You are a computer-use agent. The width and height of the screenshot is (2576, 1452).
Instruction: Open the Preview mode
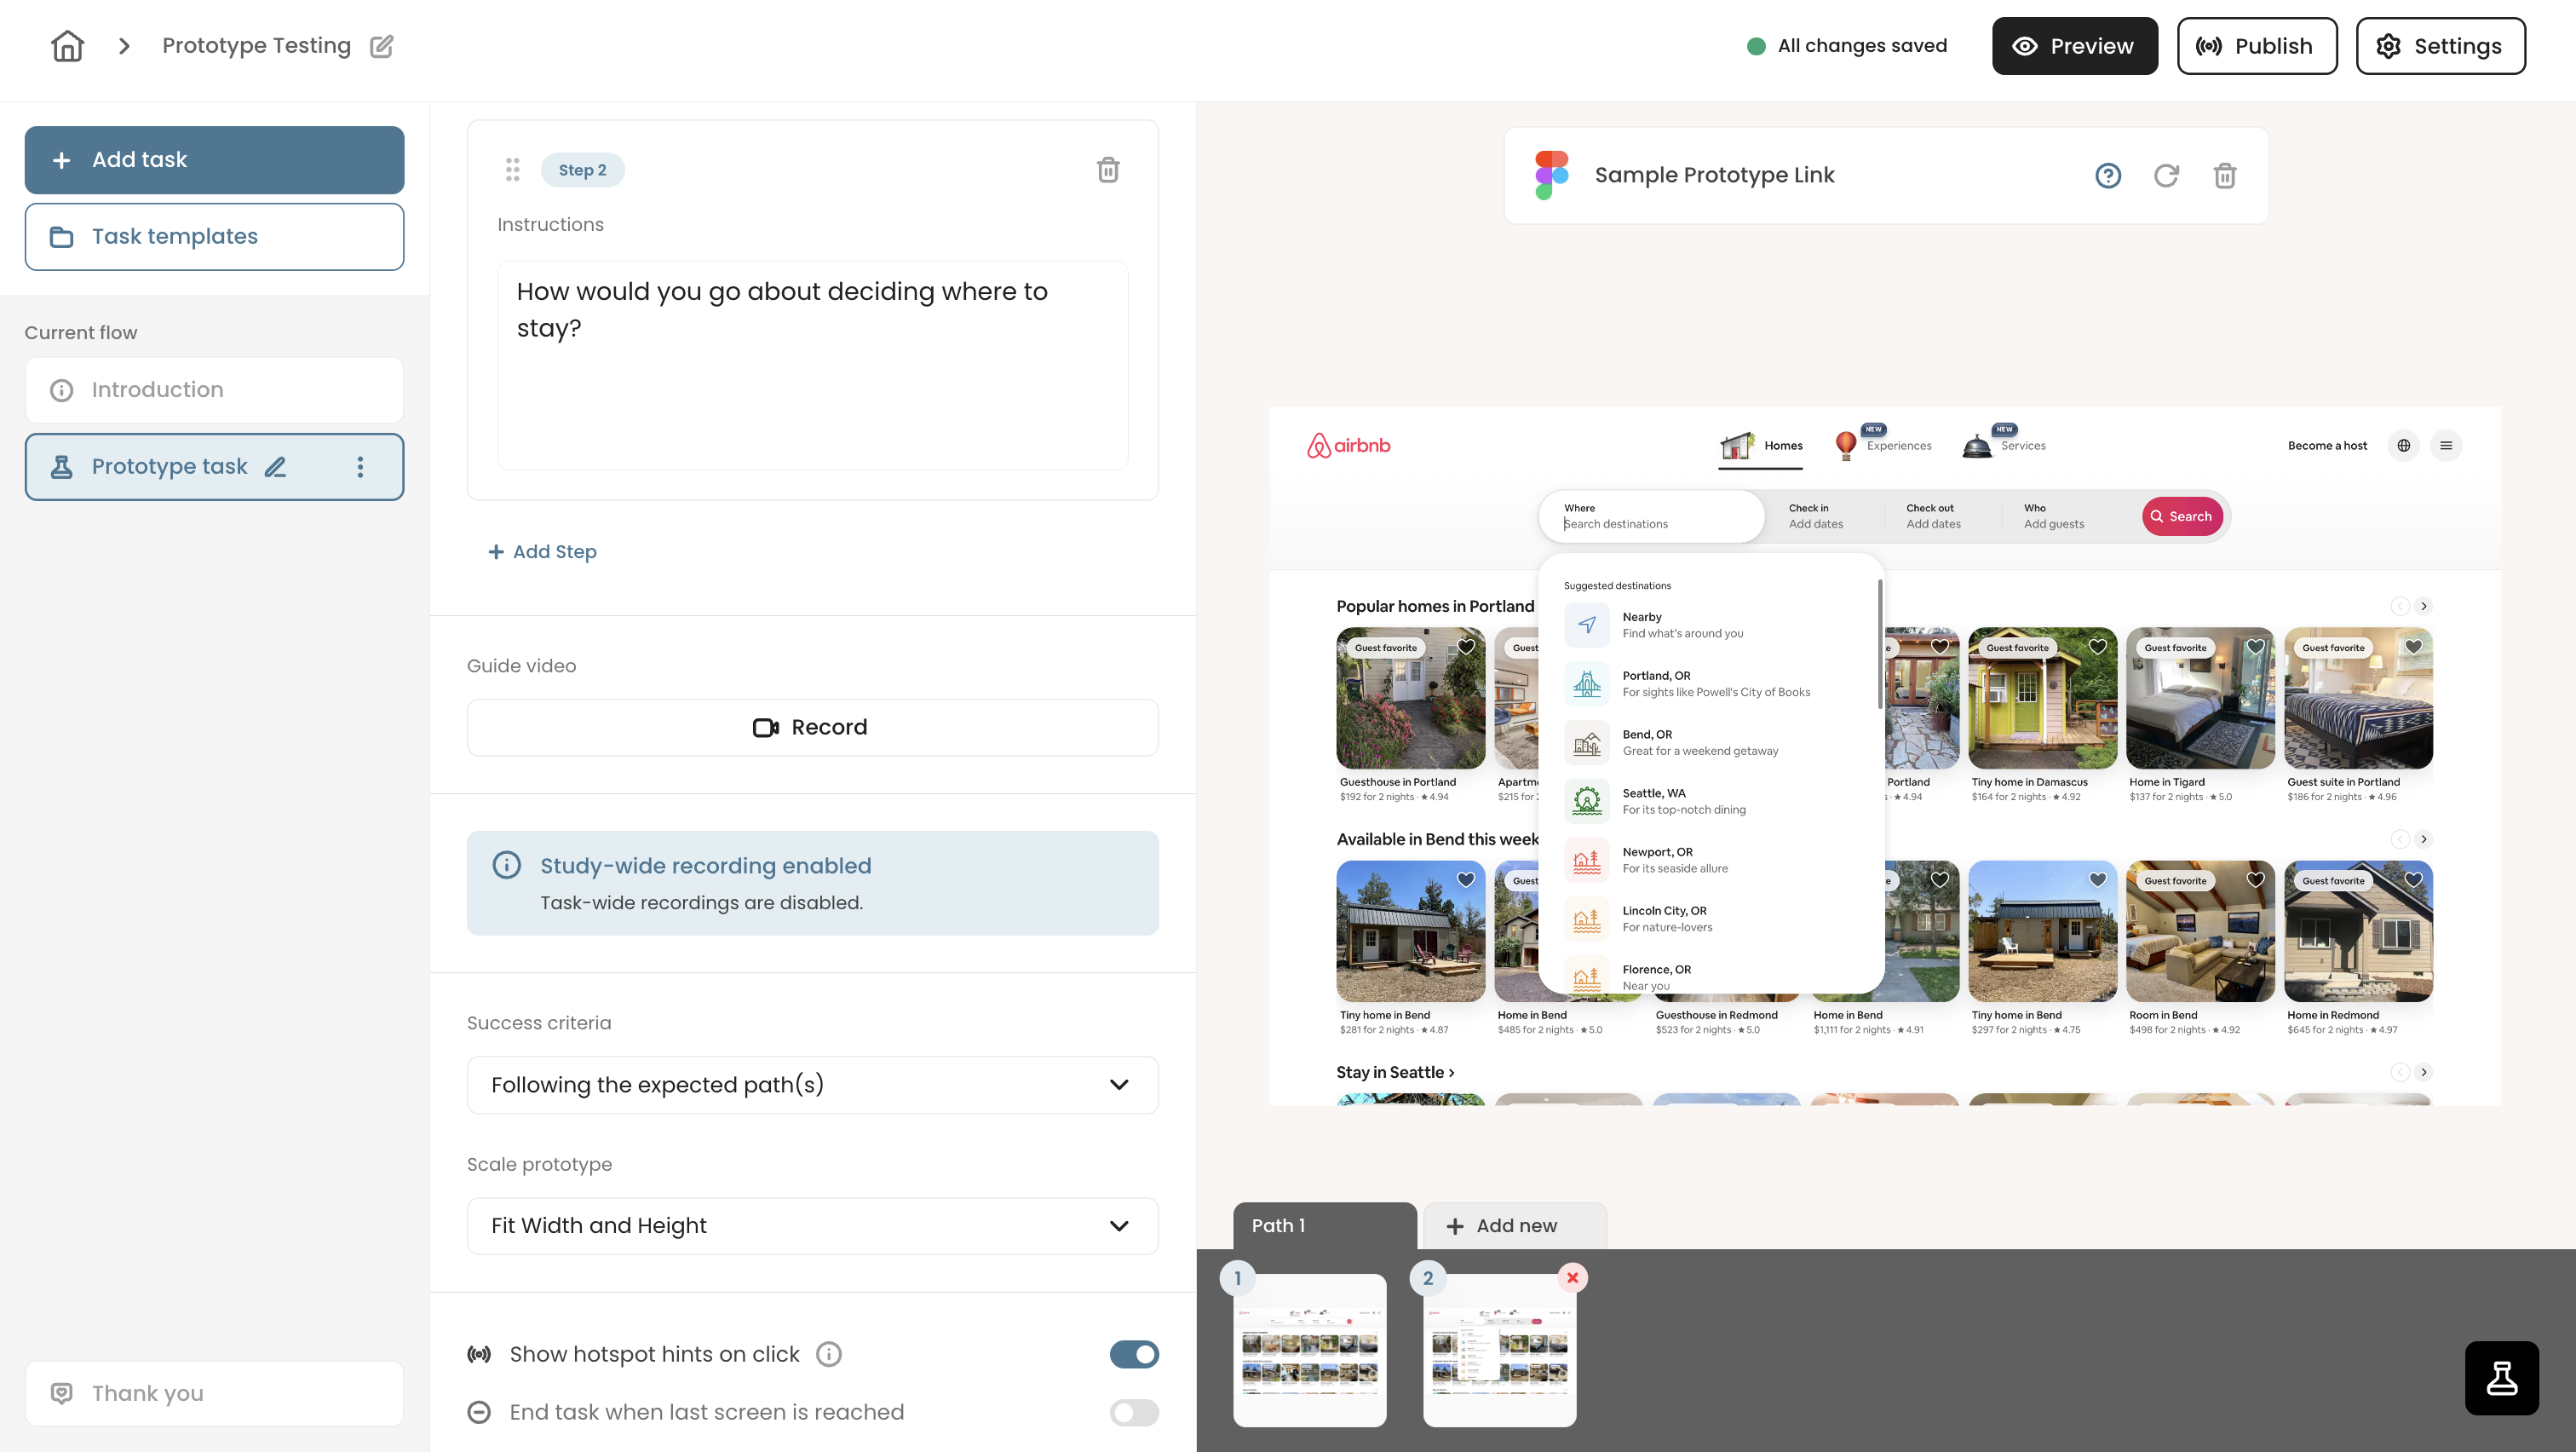click(2074, 46)
